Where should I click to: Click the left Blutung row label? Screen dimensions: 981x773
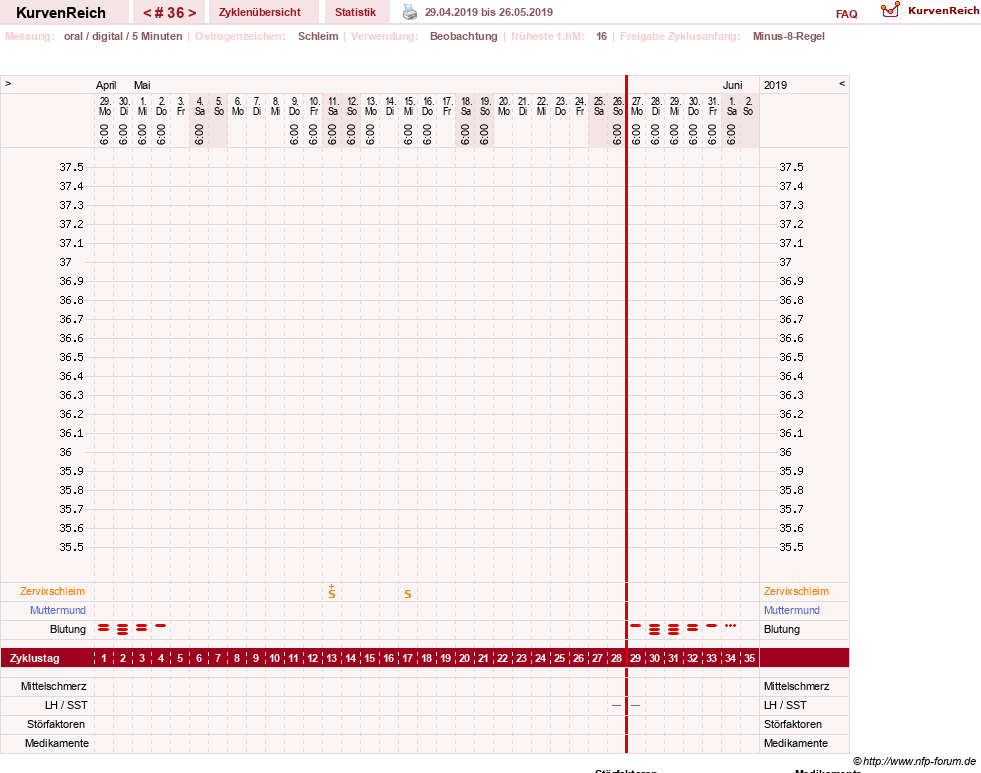[x=68, y=629]
